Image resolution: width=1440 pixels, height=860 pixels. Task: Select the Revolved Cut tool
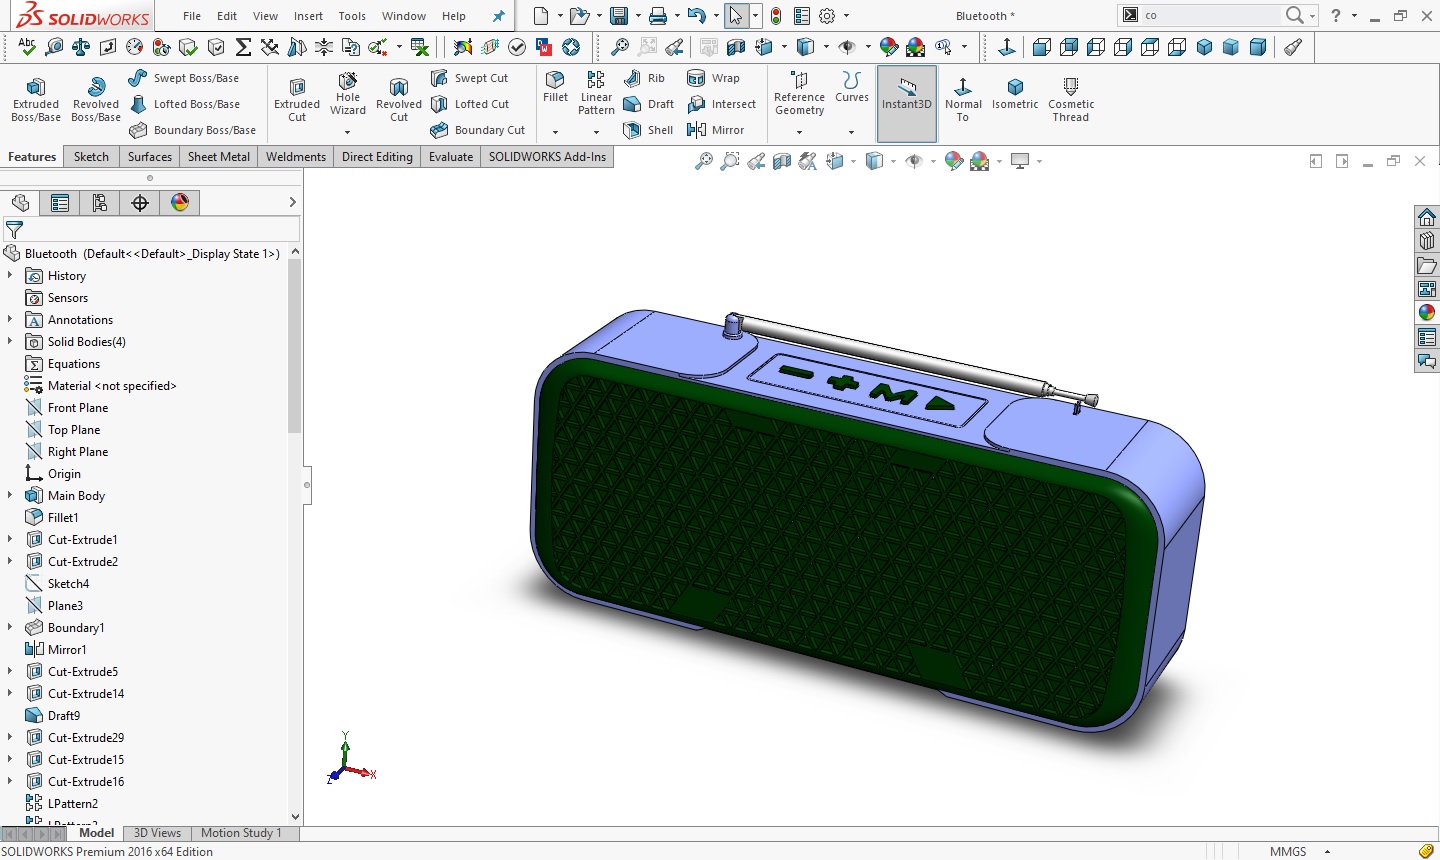click(x=399, y=100)
